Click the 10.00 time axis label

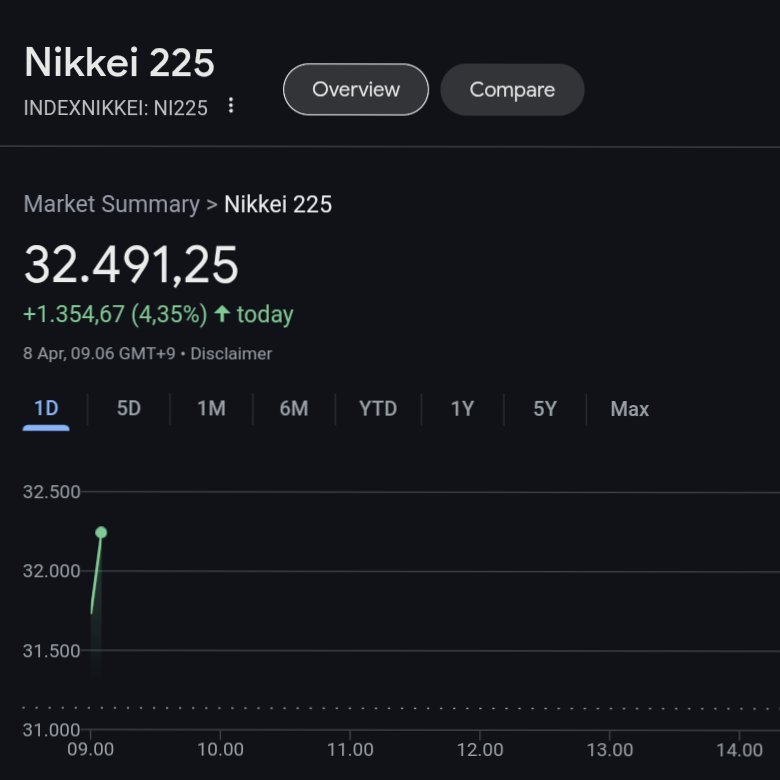click(x=220, y=750)
